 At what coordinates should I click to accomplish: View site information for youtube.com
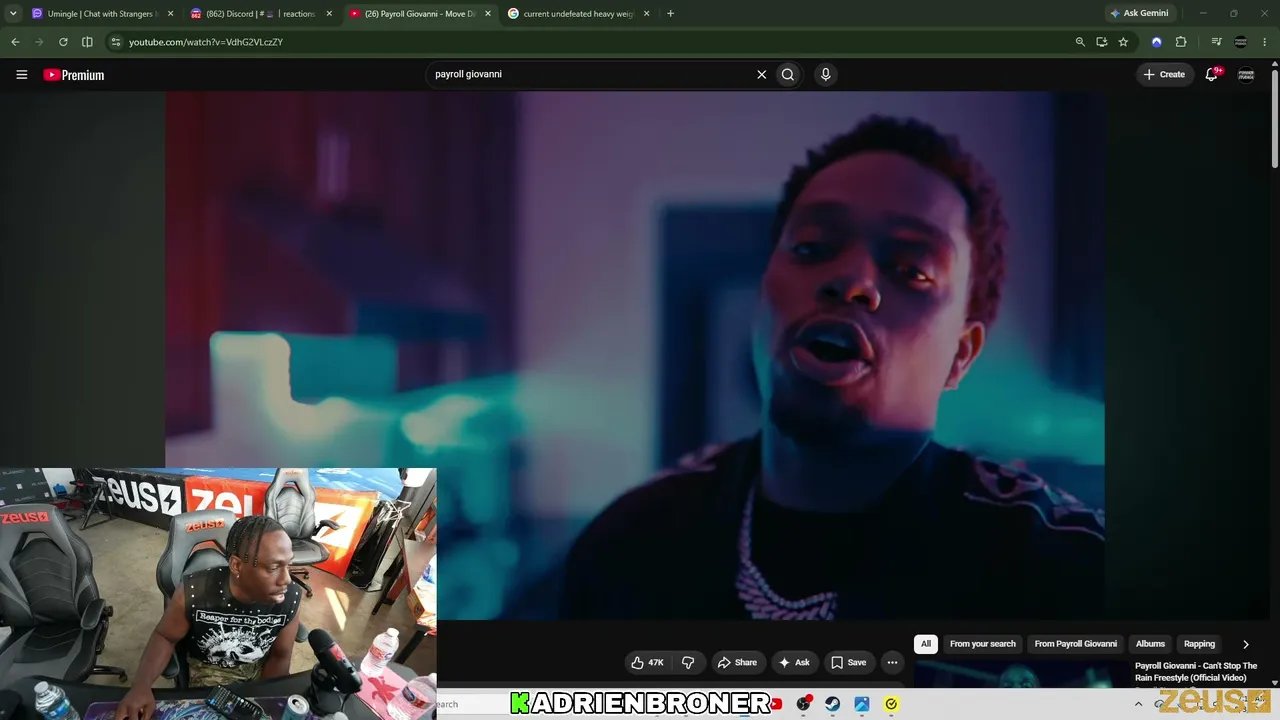(116, 42)
